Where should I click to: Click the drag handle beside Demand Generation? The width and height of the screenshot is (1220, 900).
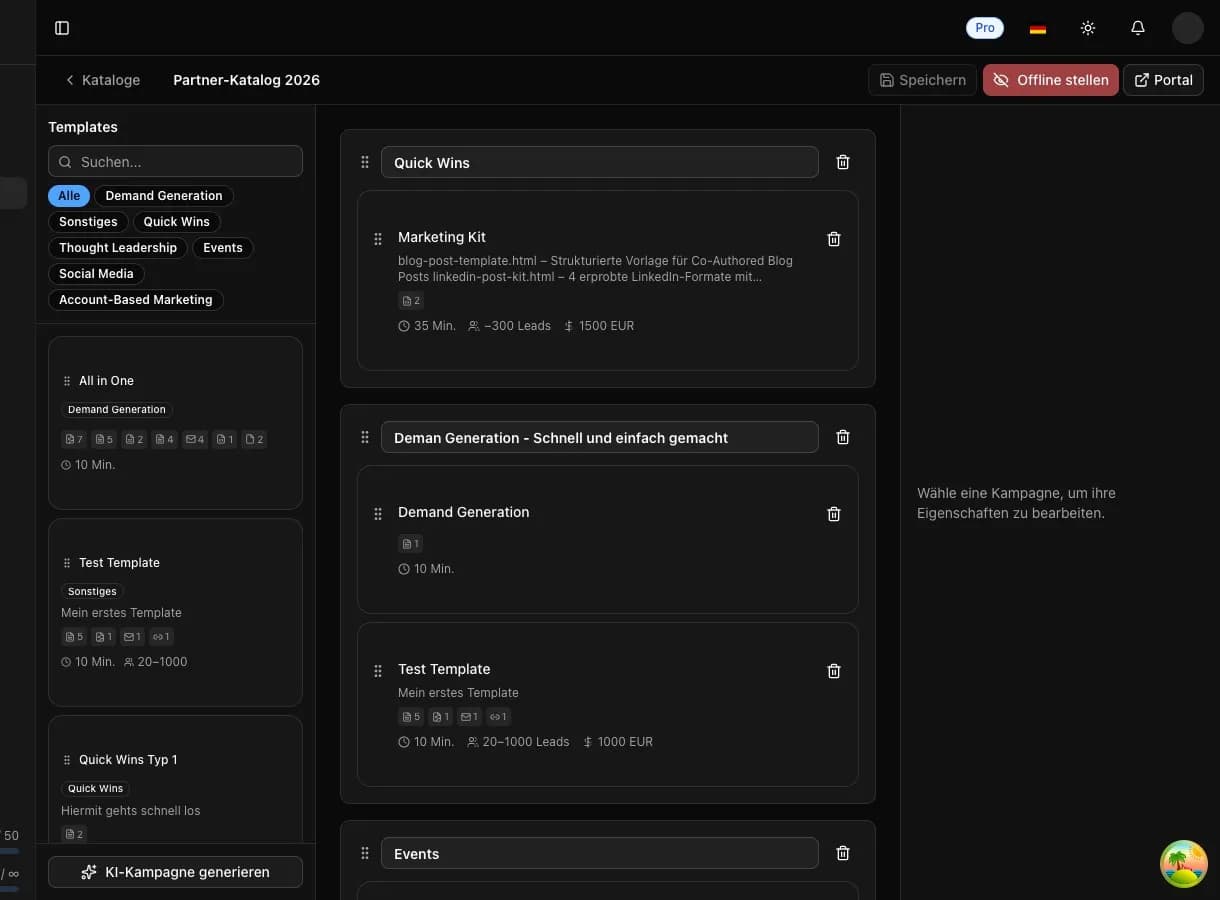[x=378, y=513]
